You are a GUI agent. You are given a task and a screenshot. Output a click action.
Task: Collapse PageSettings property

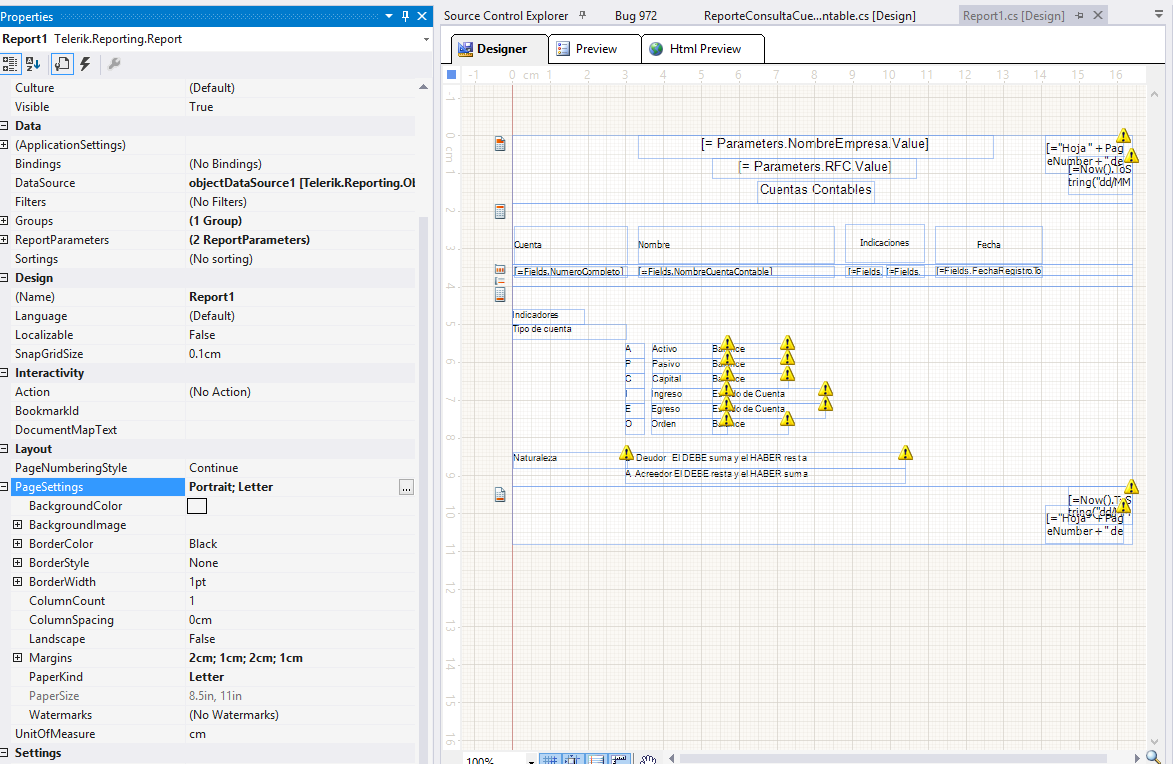coord(4,487)
